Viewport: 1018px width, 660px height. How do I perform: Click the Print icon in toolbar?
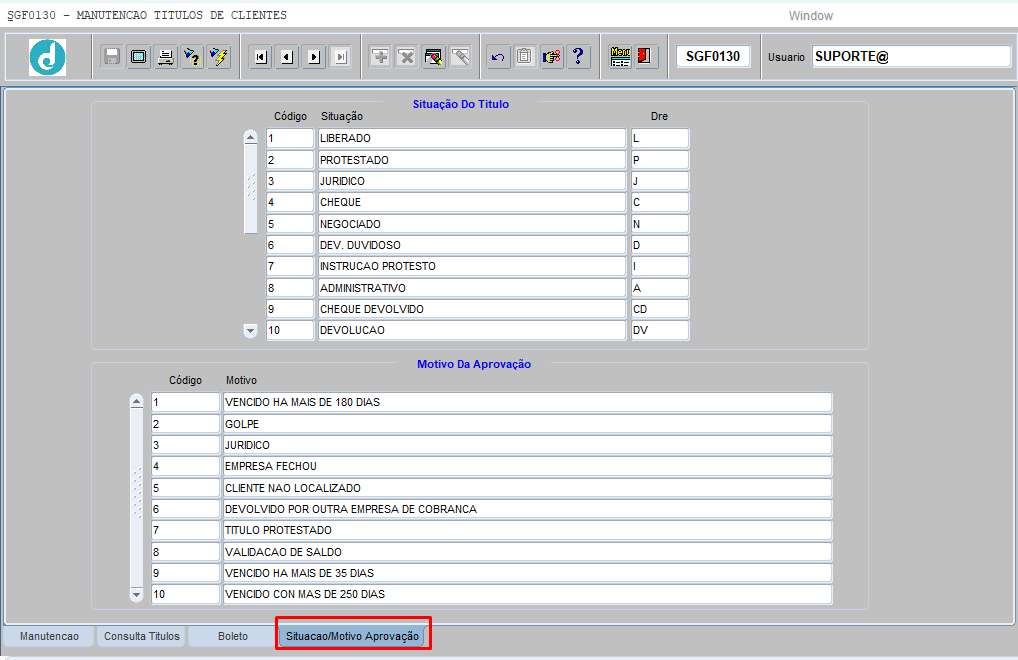(166, 57)
